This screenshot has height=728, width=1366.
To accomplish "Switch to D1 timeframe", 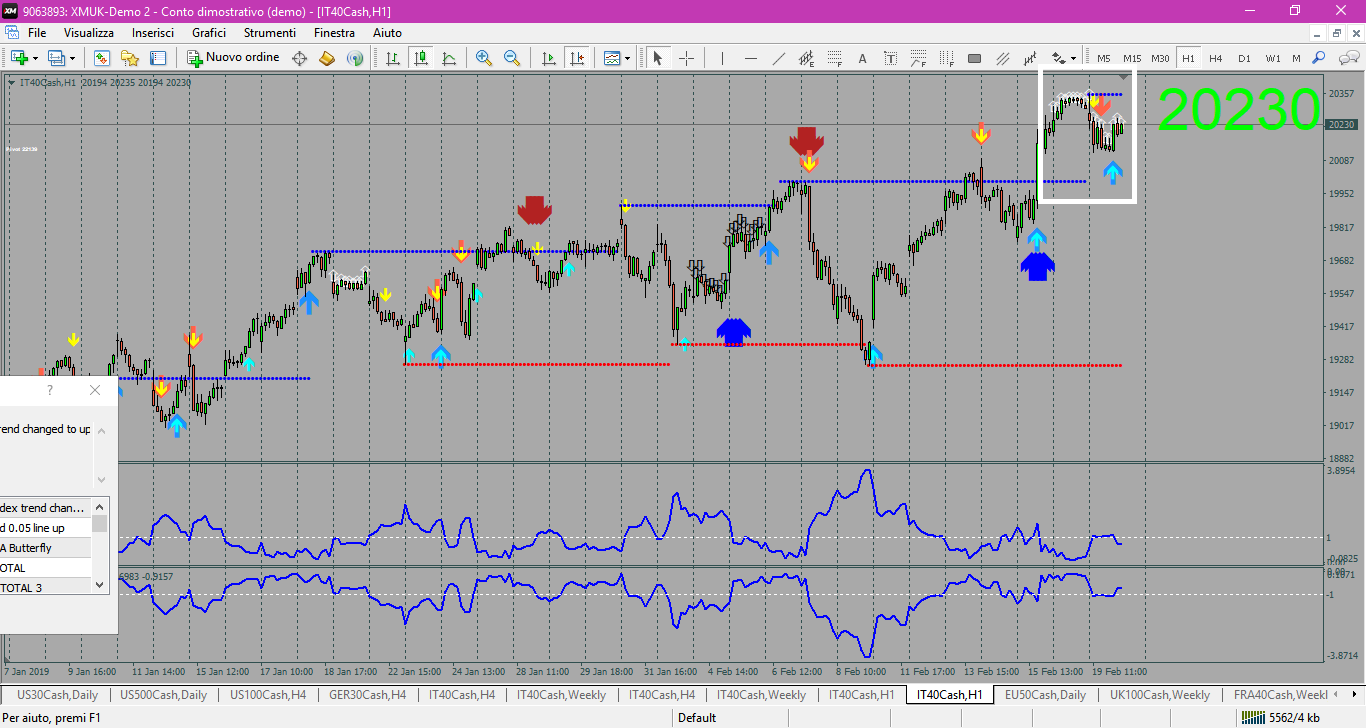I will tap(1244, 58).
